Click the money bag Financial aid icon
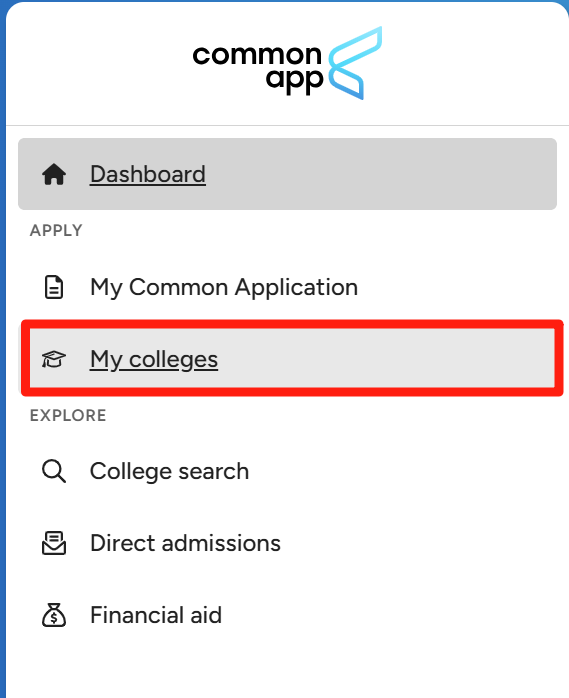This screenshot has width=569, height=698. pyautogui.click(x=54, y=615)
